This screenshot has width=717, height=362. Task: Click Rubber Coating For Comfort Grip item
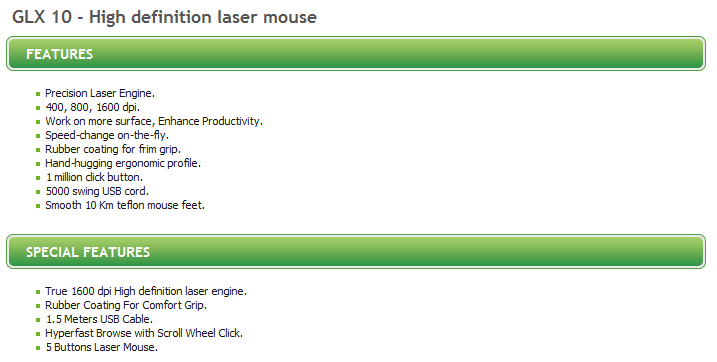[x=126, y=305]
